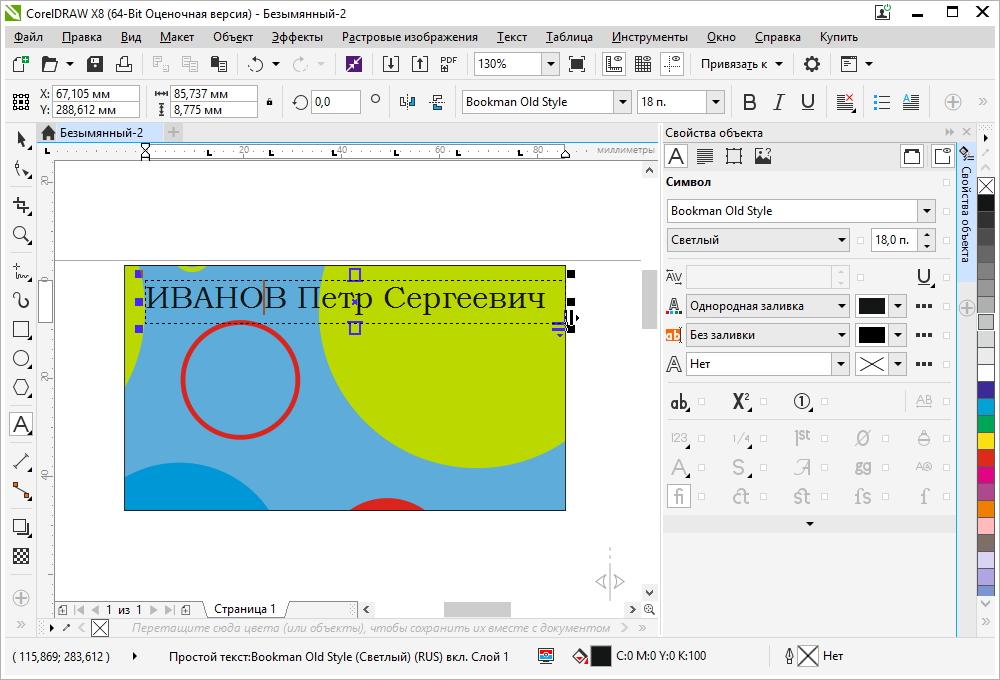Viewport: 1000px width, 680px height.
Task: Select the yellow palette swatch
Action: tap(986, 441)
